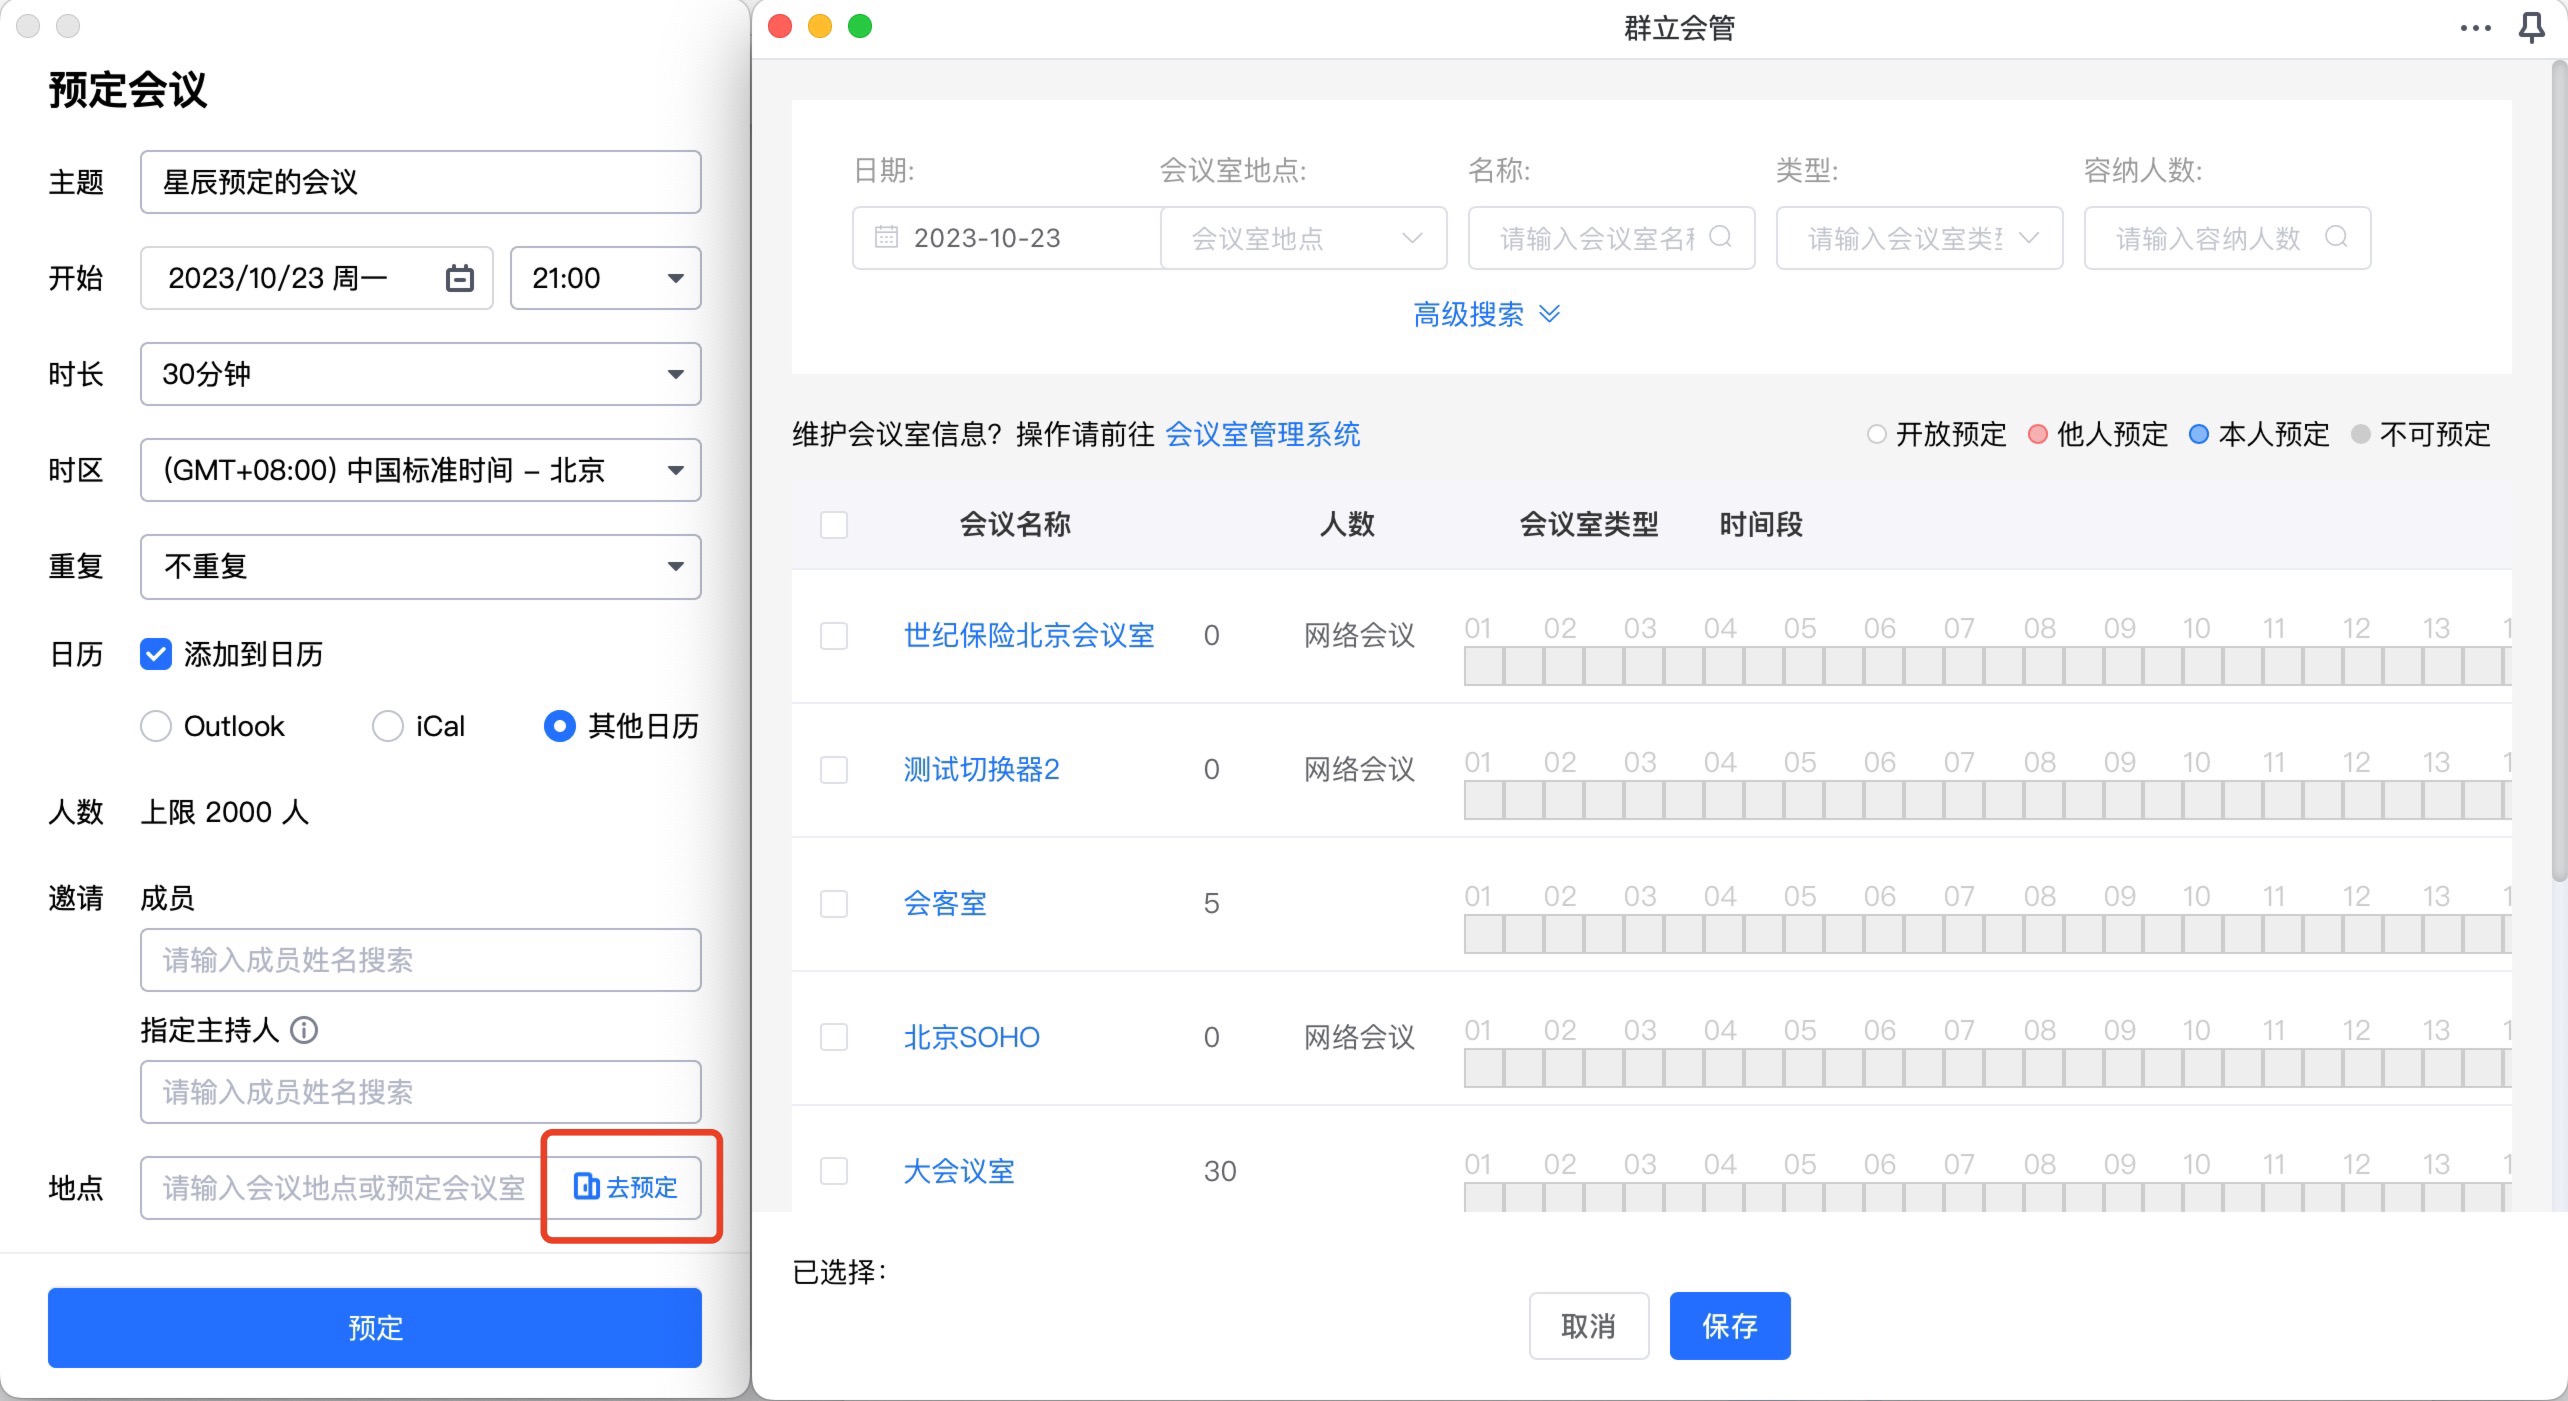The height and width of the screenshot is (1401, 2568).
Task: Toggle 添加到日历 checkbox
Action: point(156,654)
